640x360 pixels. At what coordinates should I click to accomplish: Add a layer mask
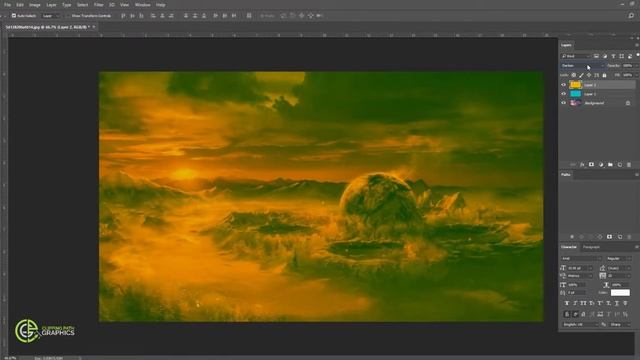[591, 164]
